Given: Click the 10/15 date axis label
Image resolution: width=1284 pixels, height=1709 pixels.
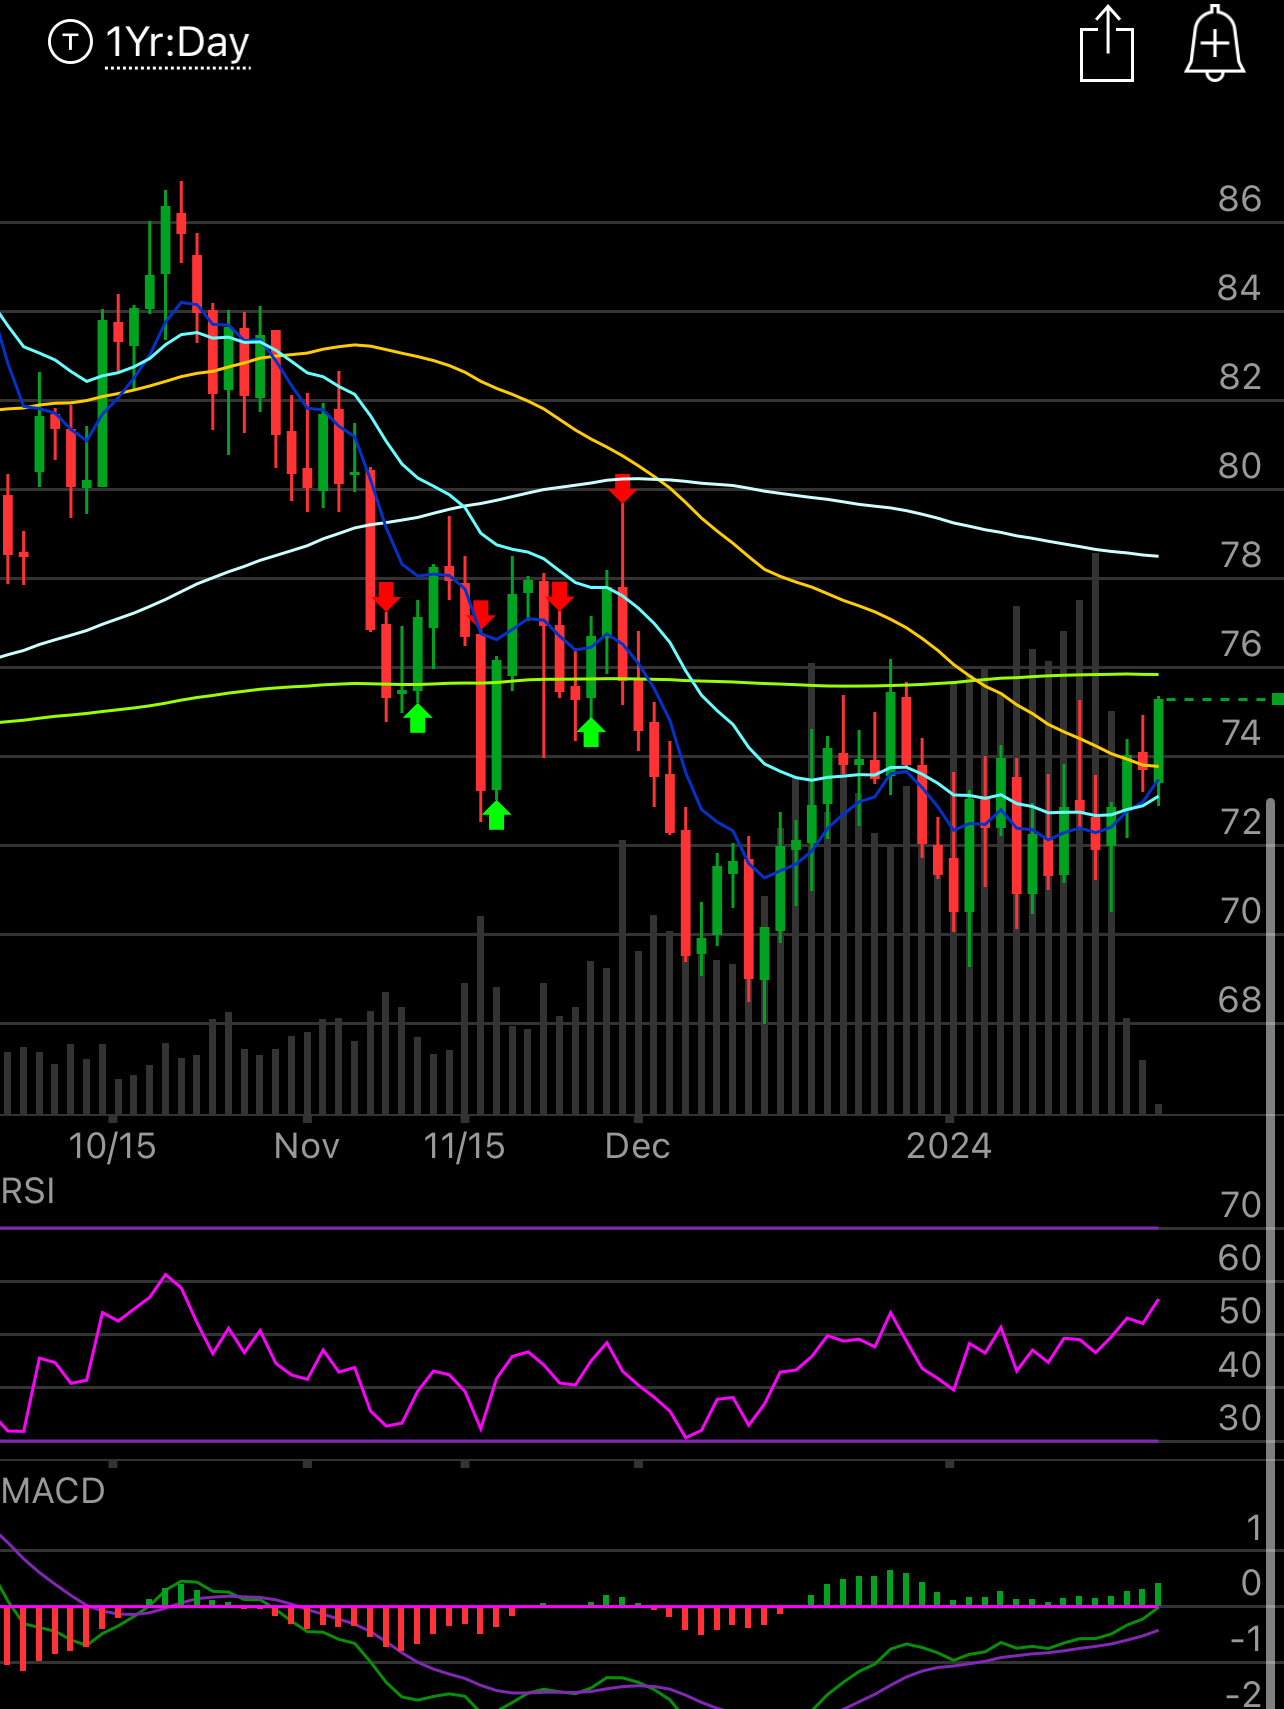Looking at the screenshot, I should pyautogui.click(x=112, y=1146).
